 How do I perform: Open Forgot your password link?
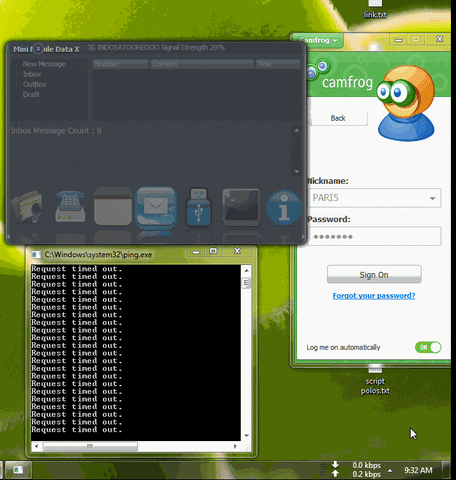tap(374, 296)
